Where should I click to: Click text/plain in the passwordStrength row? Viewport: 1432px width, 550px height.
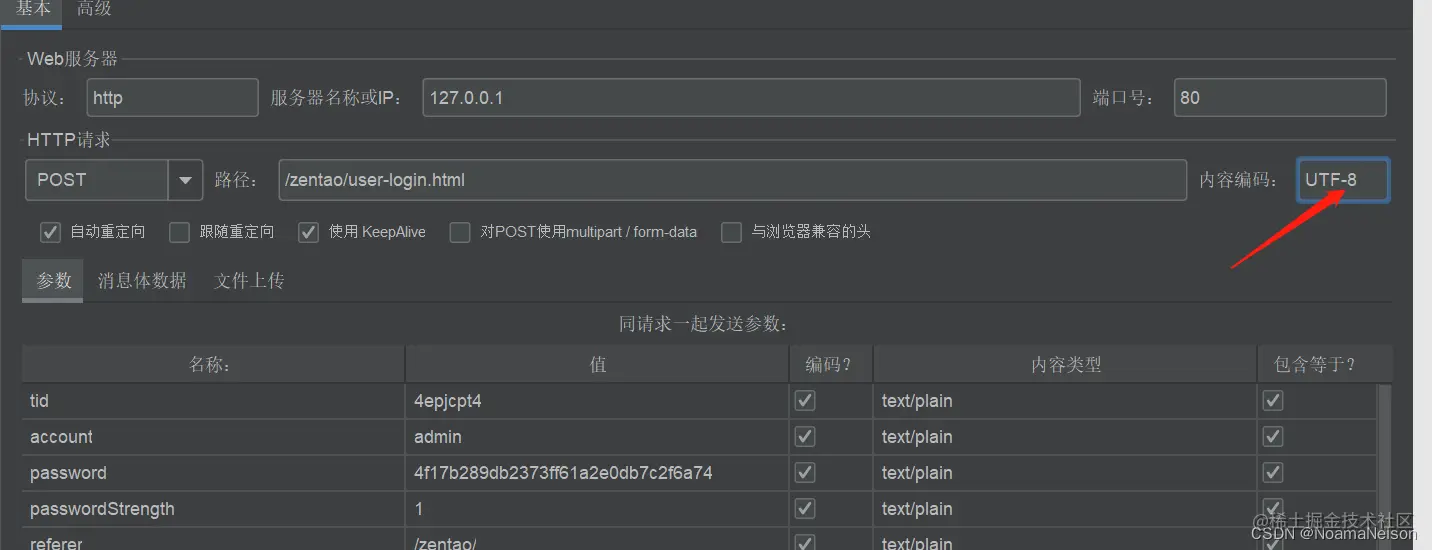pyautogui.click(x=1065, y=509)
